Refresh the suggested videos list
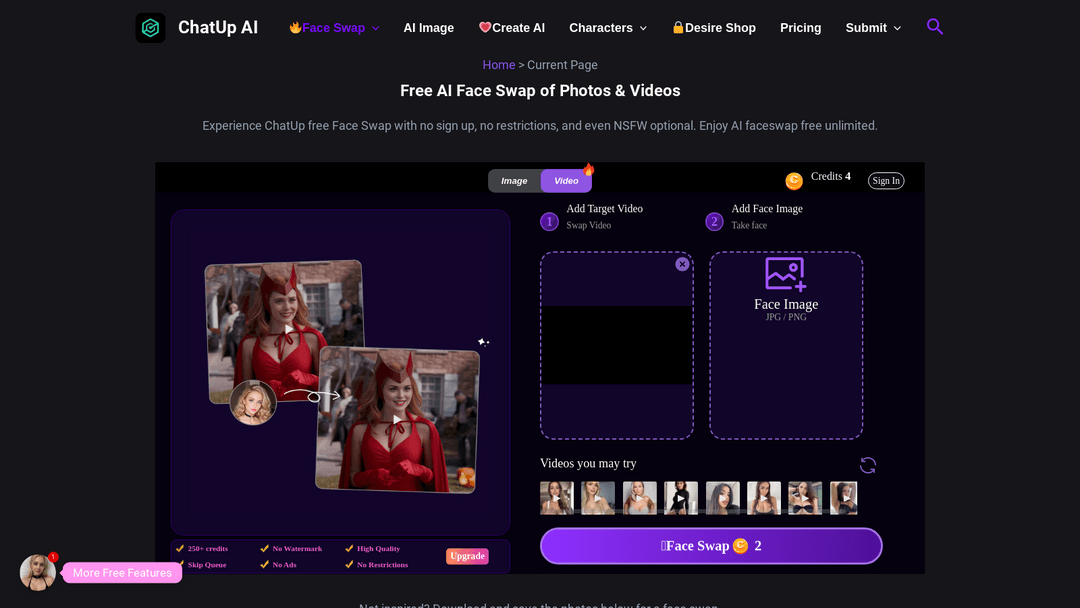 coord(868,465)
